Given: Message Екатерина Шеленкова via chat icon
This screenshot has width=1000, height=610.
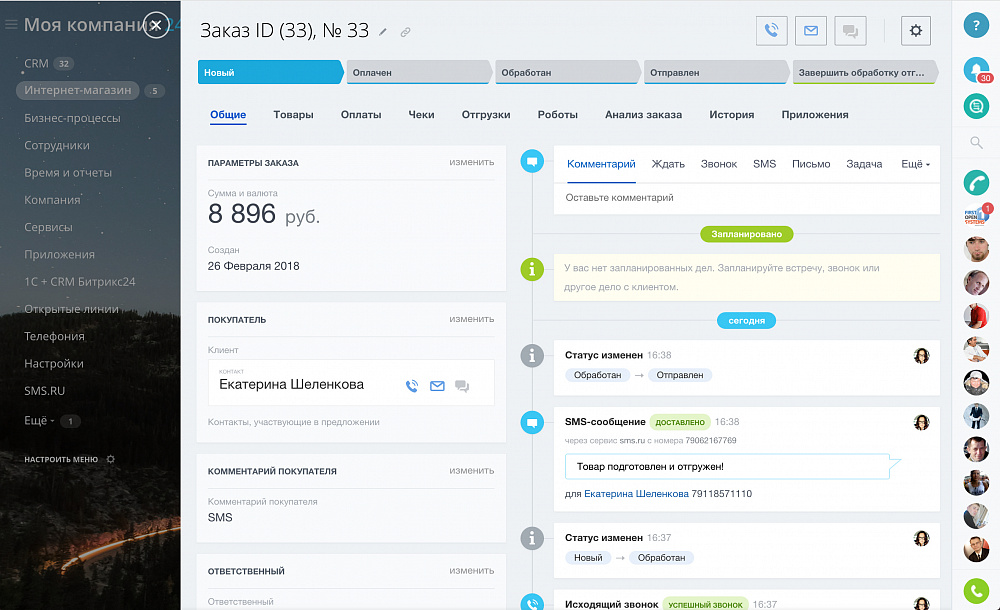Looking at the screenshot, I should coord(462,386).
